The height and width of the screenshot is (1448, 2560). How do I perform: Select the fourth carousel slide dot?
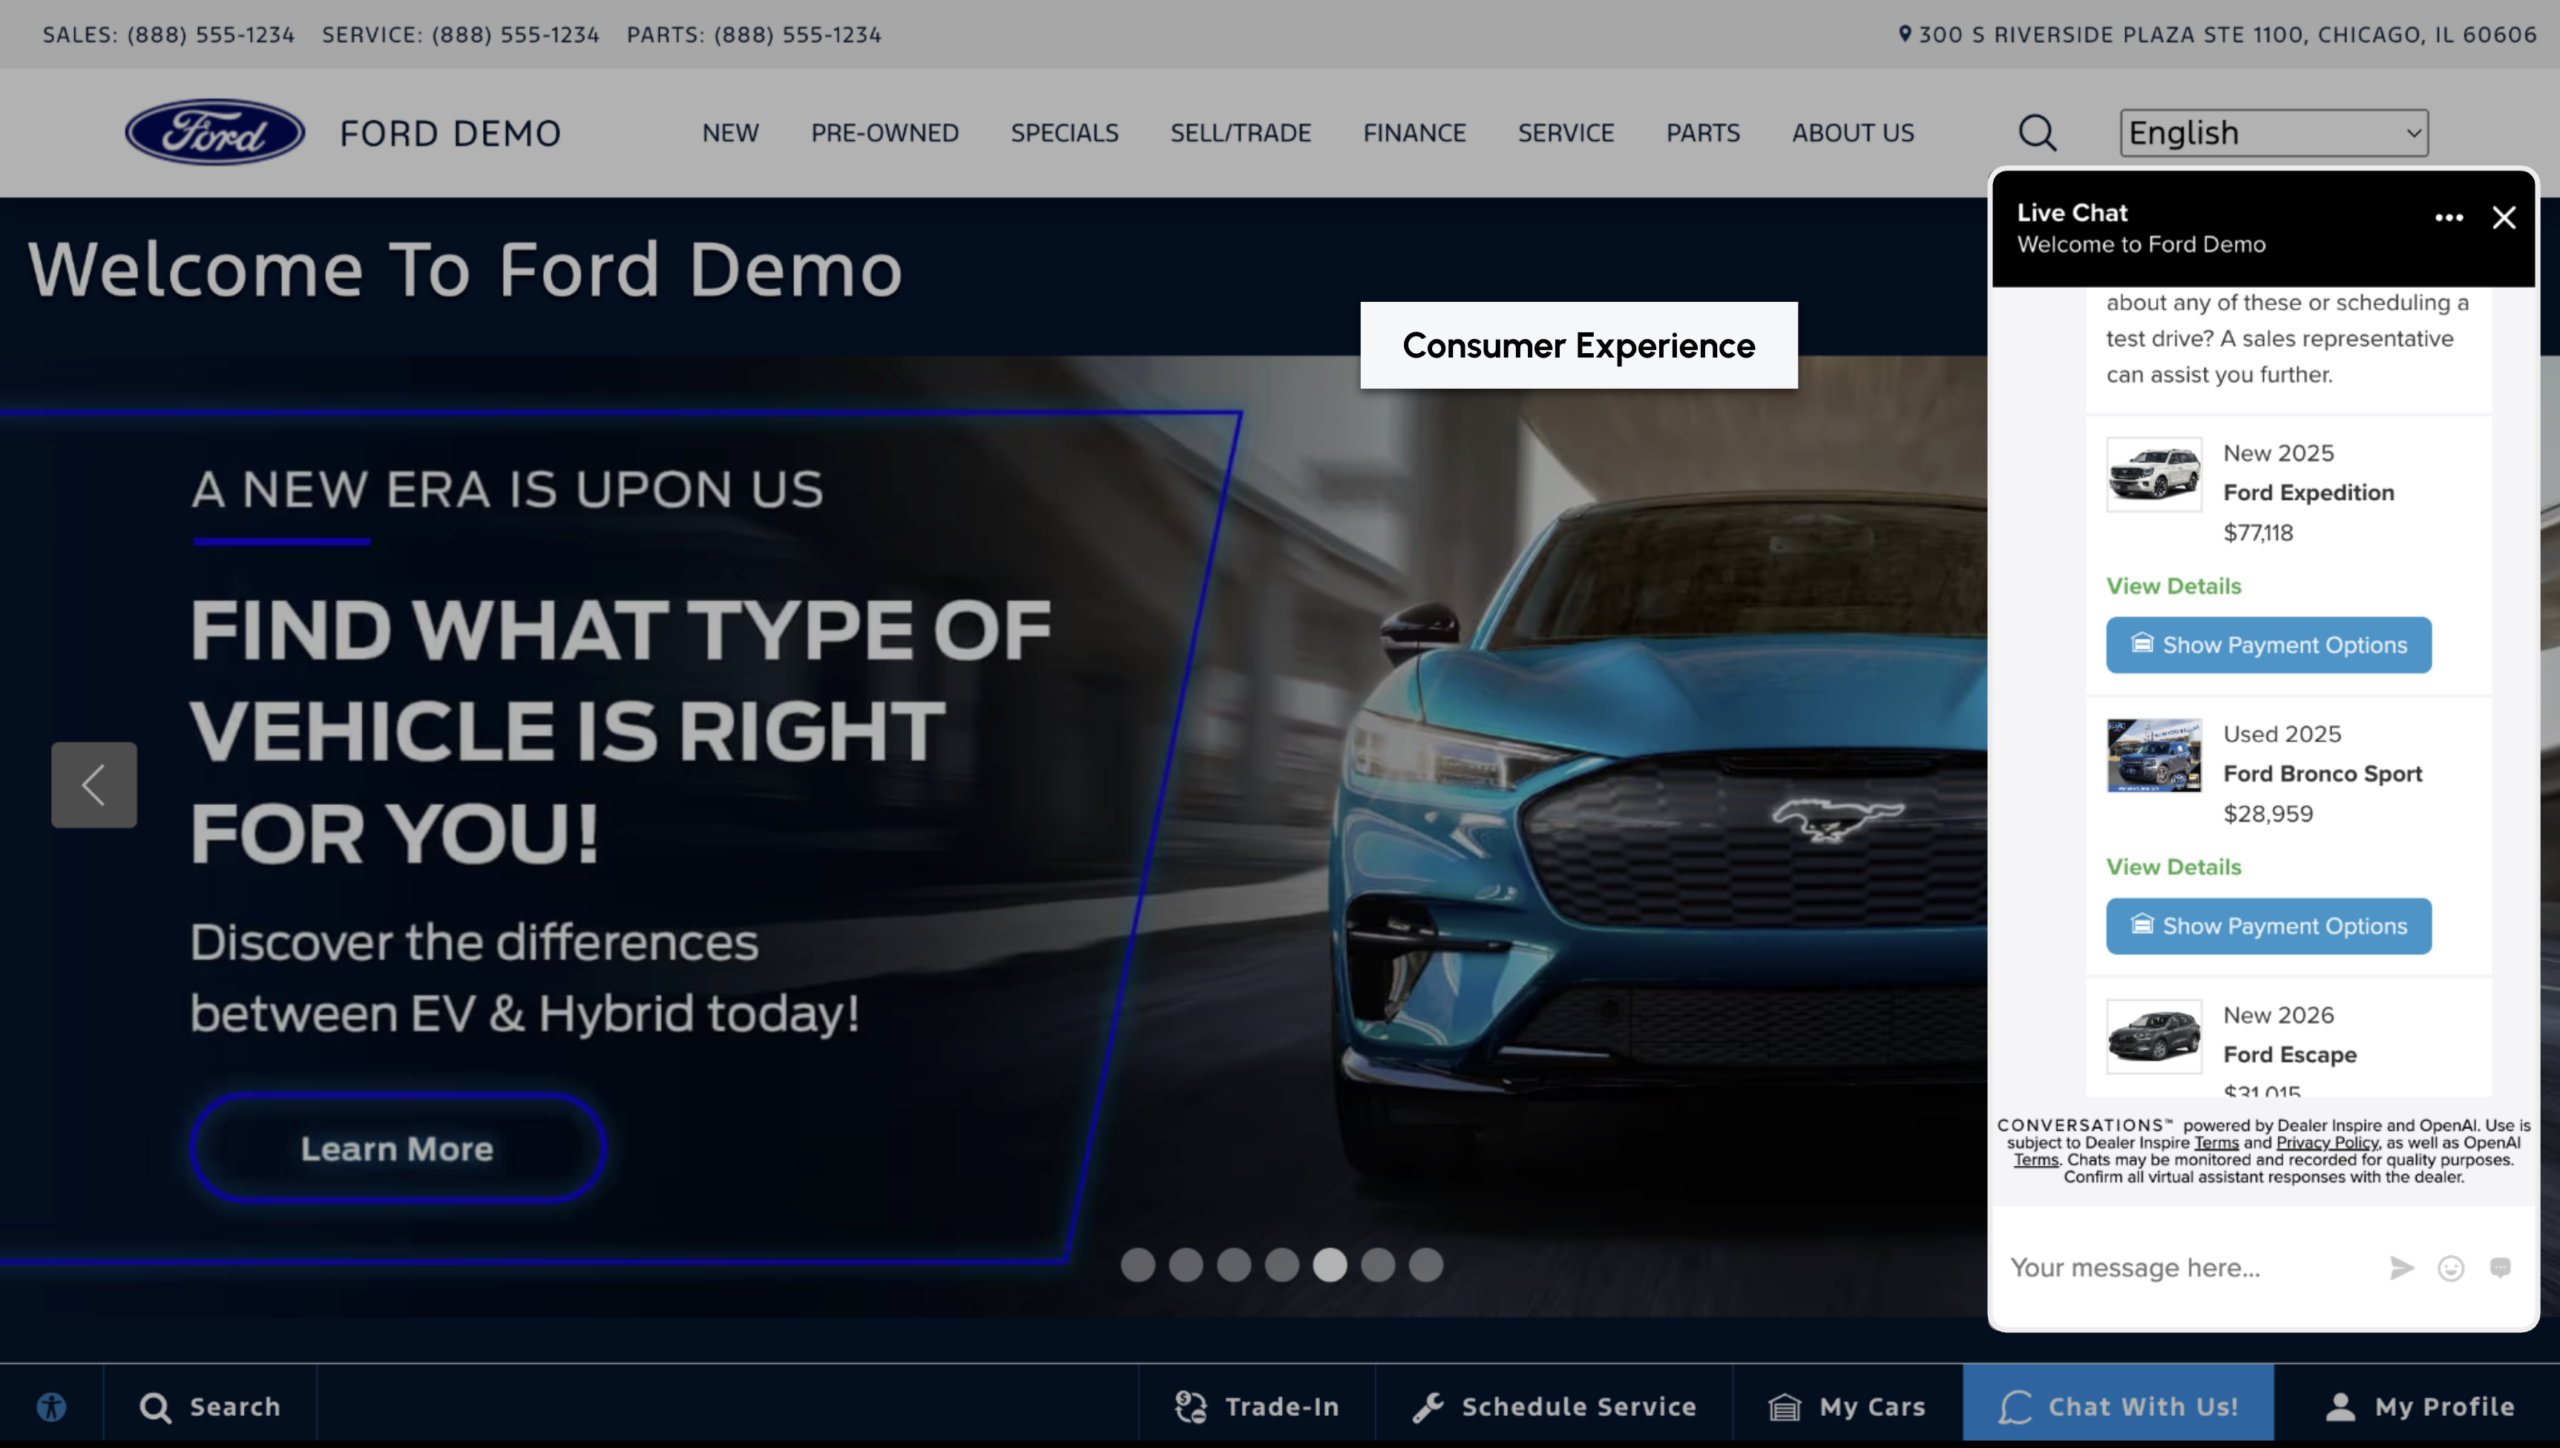[x=1282, y=1265]
